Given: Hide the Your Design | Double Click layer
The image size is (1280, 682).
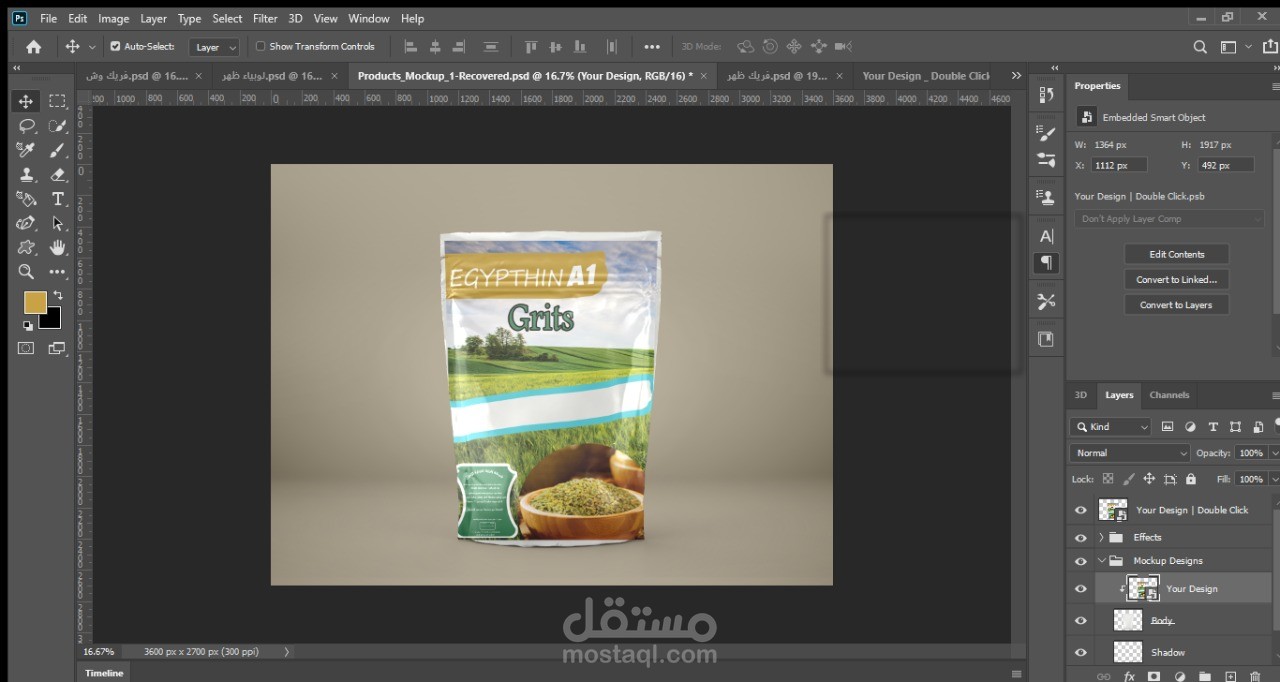Looking at the screenshot, I should [x=1080, y=510].
